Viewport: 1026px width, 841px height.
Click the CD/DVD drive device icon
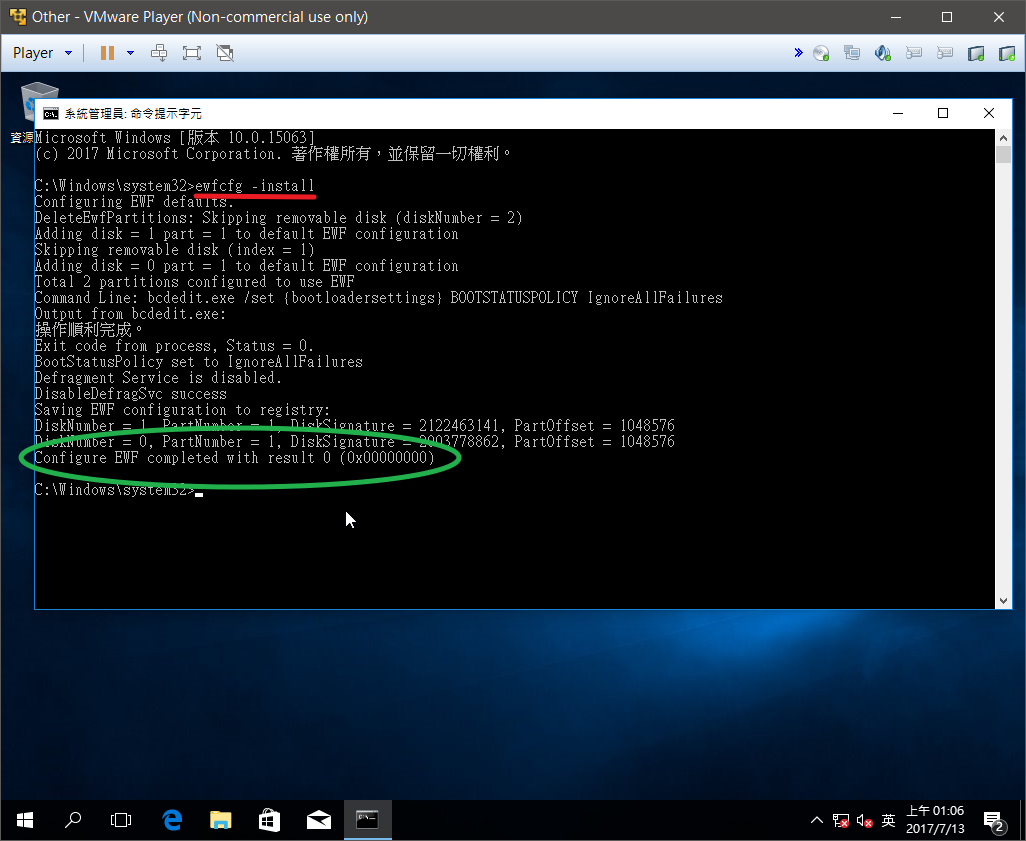tap(821, 53)
